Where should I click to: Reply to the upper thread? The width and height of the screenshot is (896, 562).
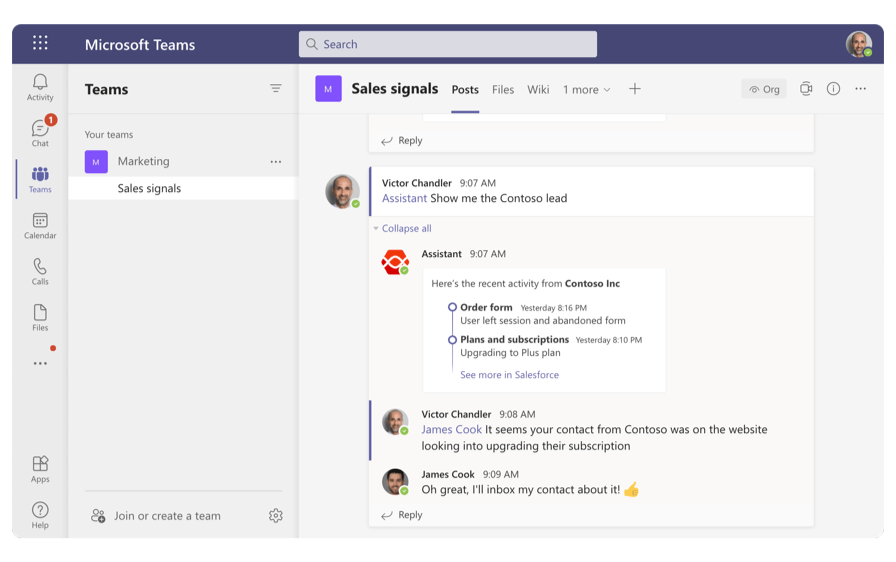(402, 140)
